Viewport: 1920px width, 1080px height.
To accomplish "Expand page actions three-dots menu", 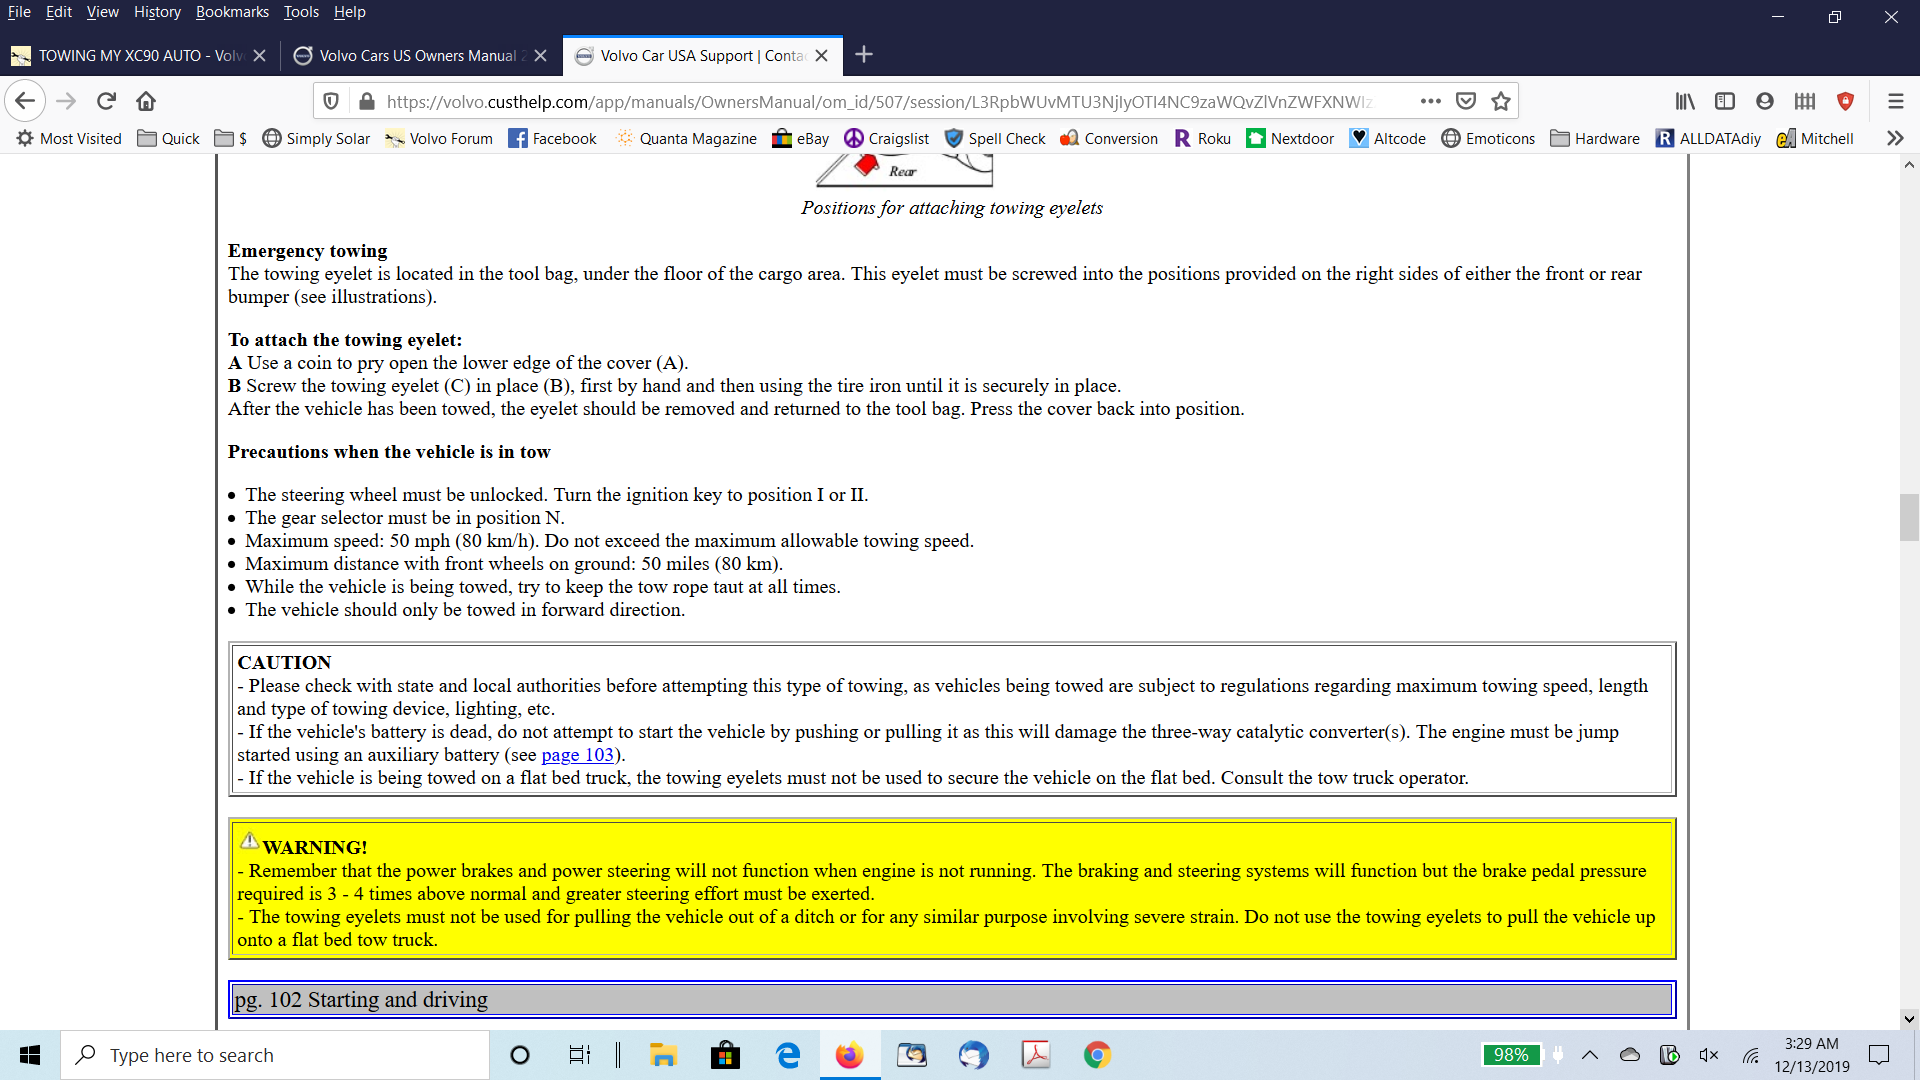I will pyautogui.click(x=1430, y=101).
